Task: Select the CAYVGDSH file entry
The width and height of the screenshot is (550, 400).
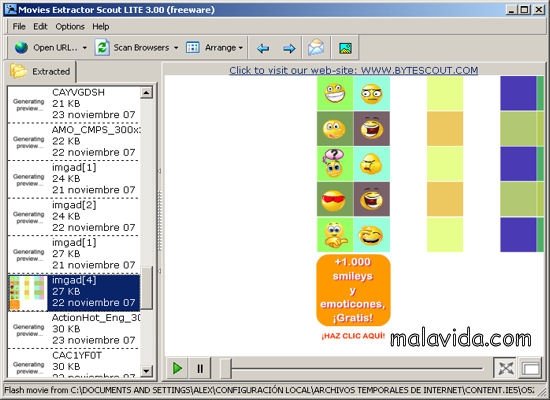Action: (x=74, y=104)
